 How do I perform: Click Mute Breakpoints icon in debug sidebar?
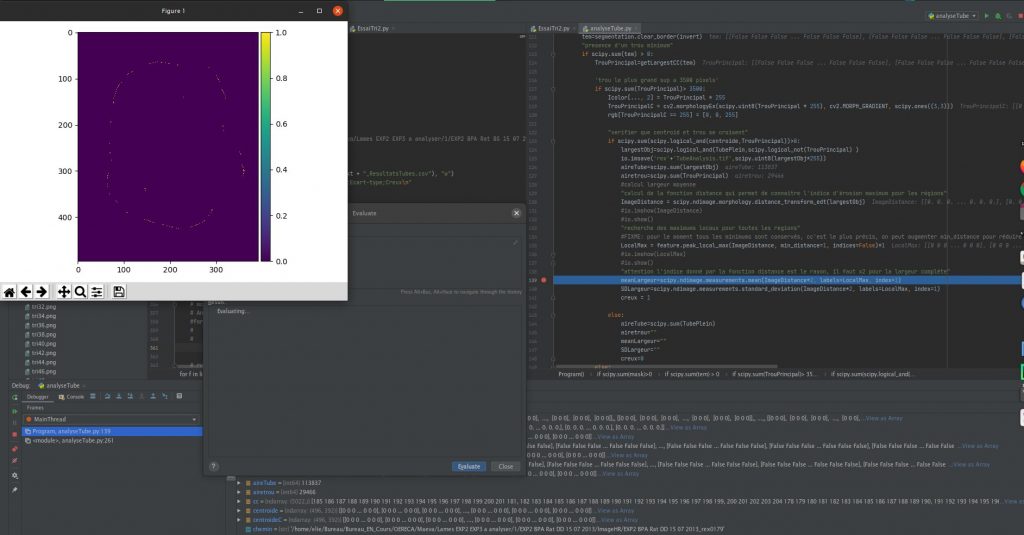tap(14, 461)
